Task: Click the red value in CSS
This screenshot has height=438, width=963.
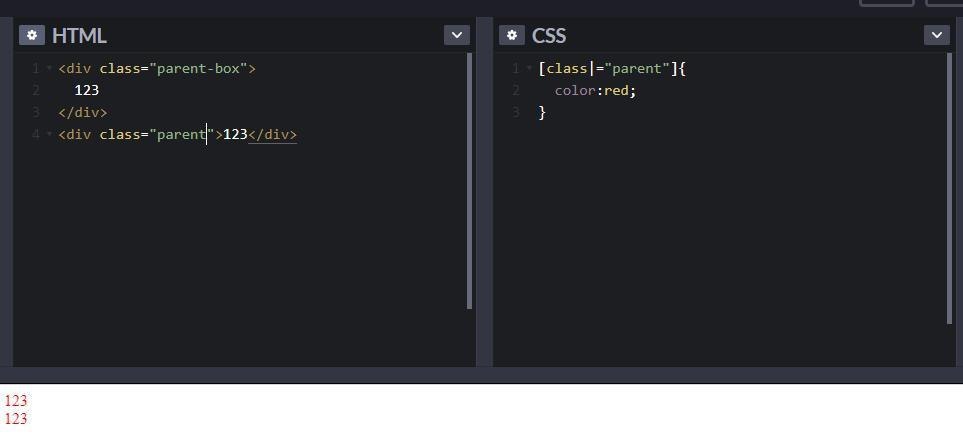Action: point(616,91)
